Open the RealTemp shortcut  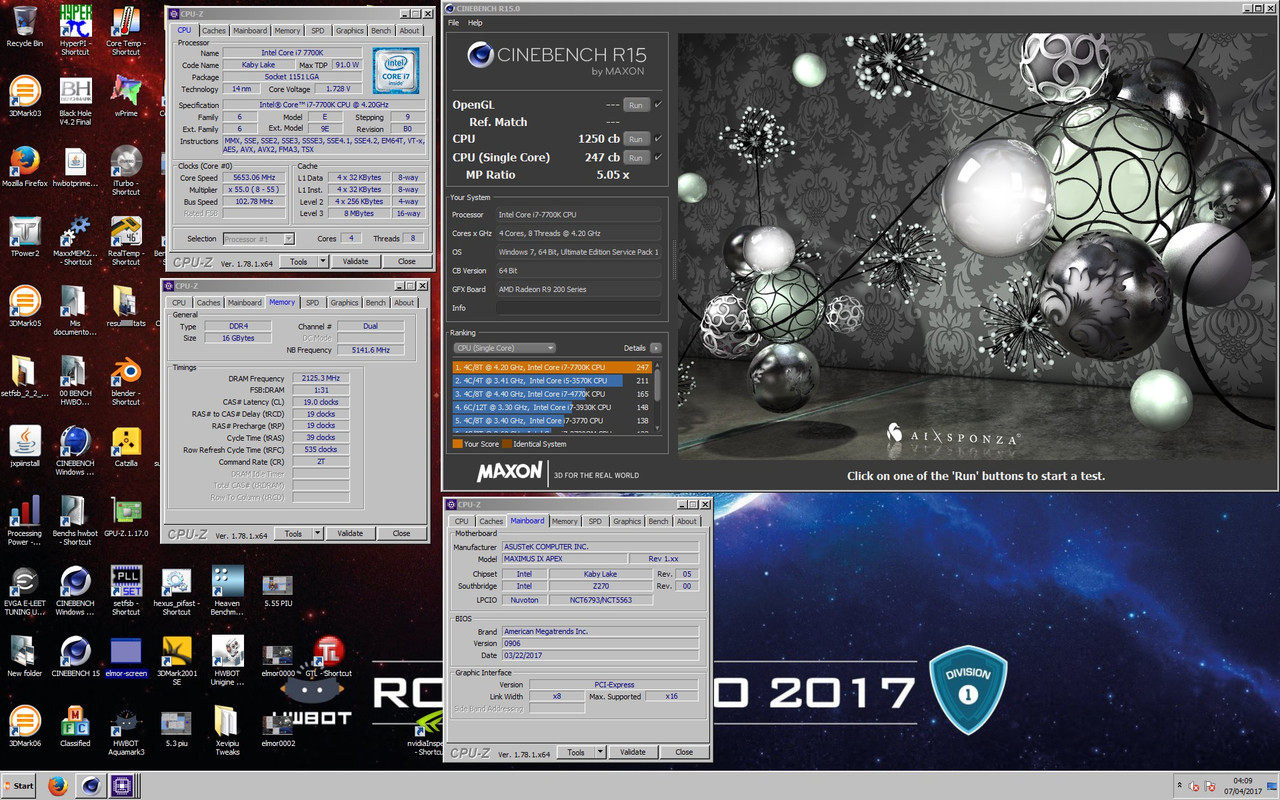point(125,240)
